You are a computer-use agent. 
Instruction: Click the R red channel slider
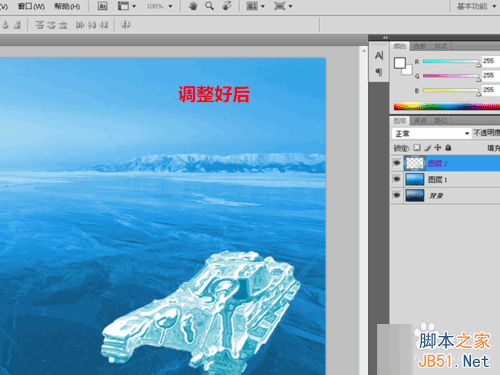tap(451, 61)
